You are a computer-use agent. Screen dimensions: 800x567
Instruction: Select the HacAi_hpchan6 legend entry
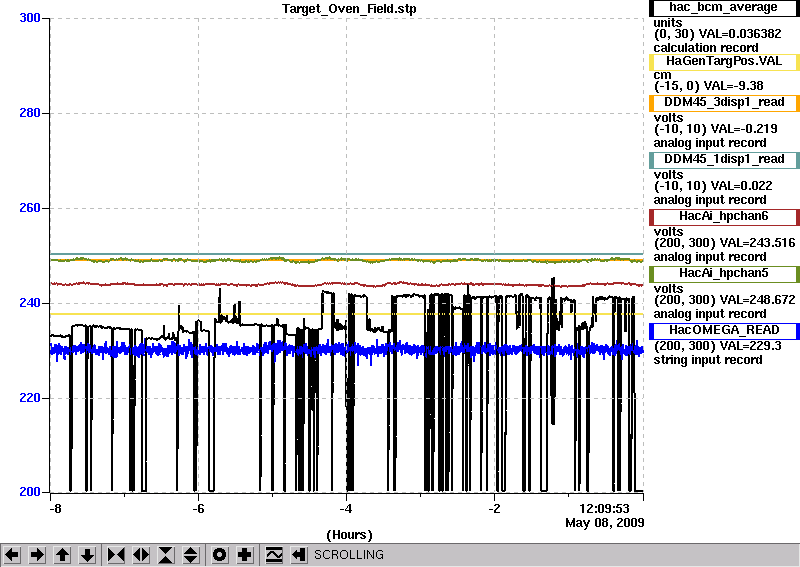[724, 217]
